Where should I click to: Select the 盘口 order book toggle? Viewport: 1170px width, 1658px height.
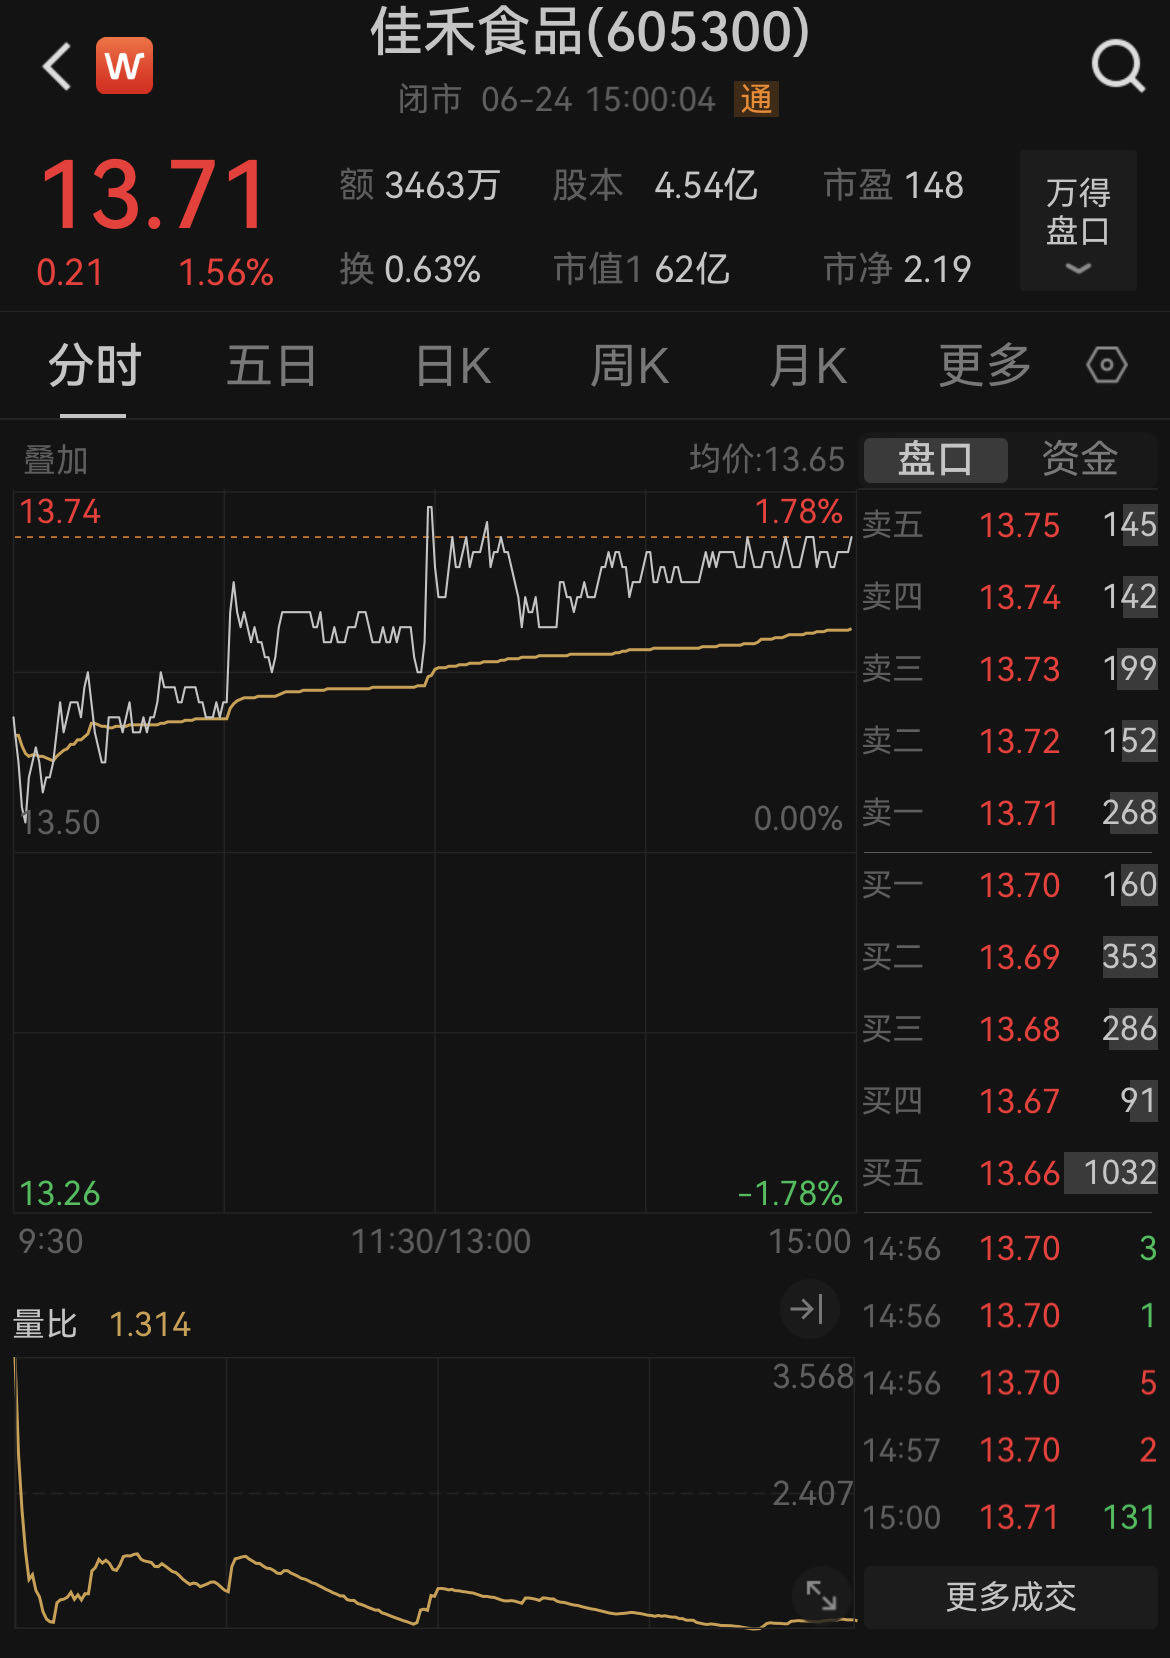point(935,459)
